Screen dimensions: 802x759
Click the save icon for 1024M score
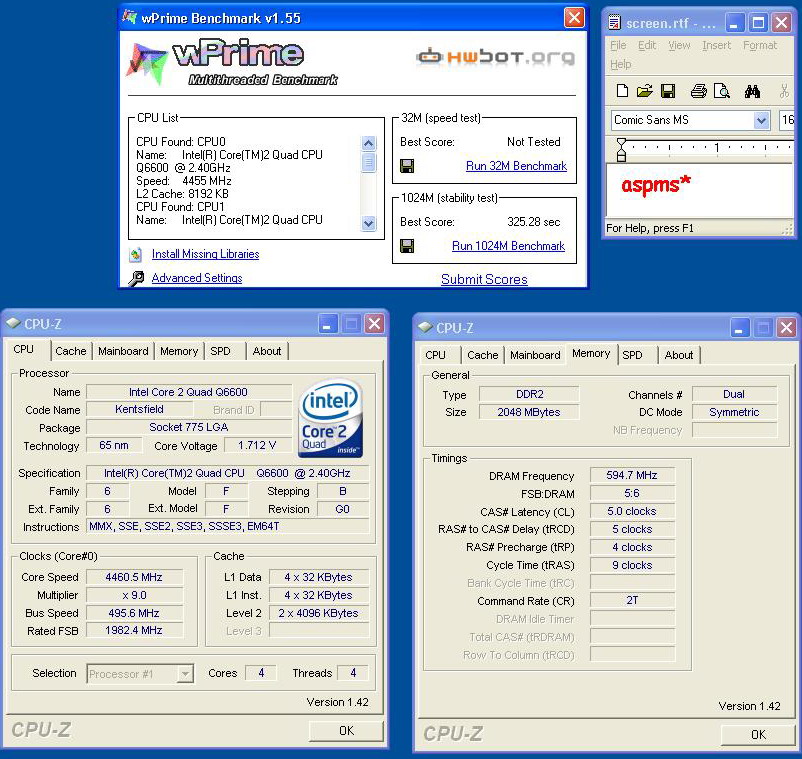point(407,246)
